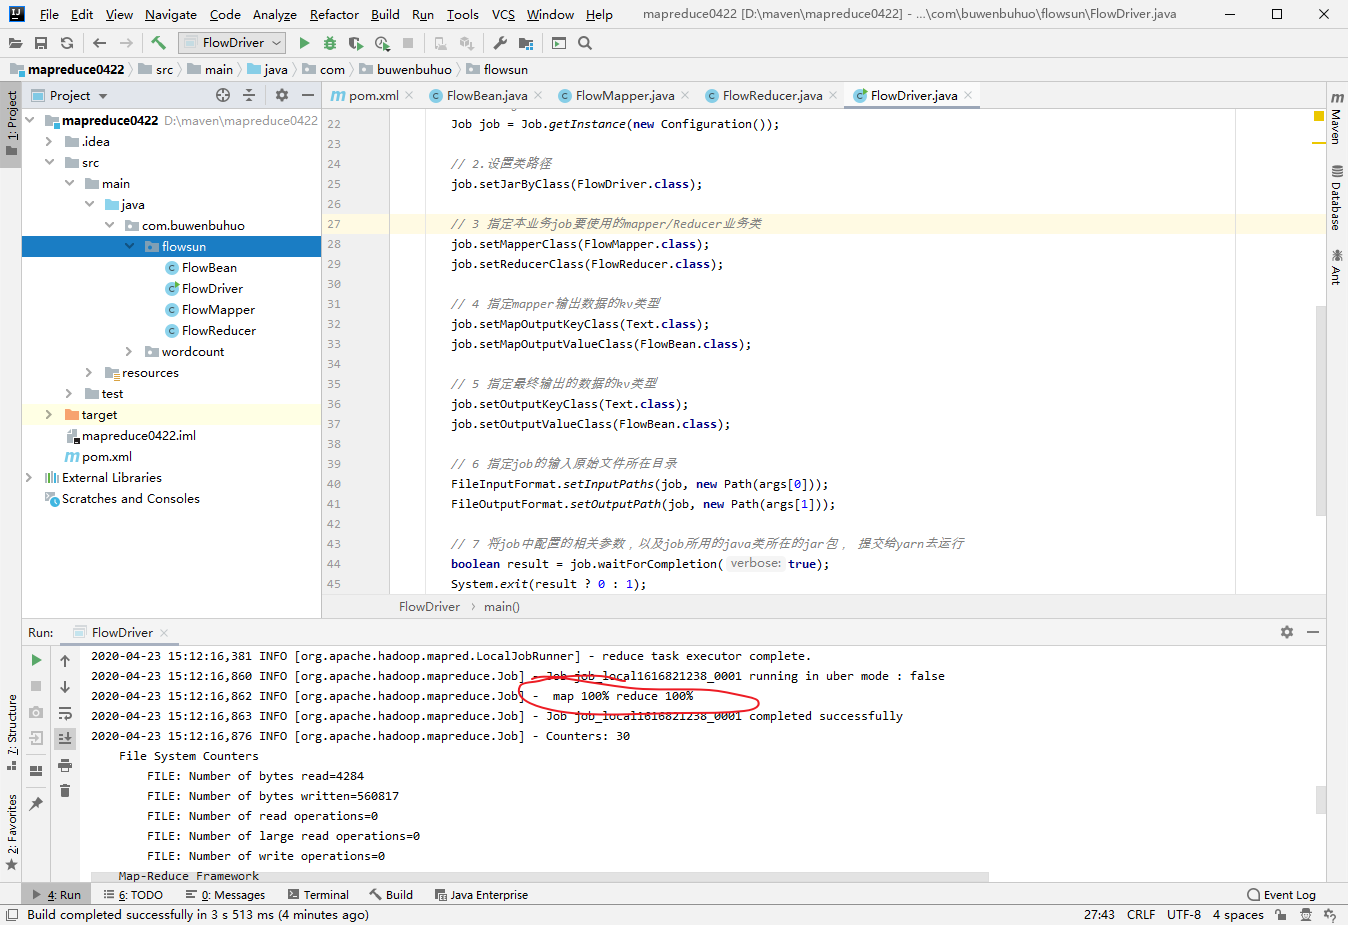This screenshot has height=925, width=1348.
Task: Run FlowDriver with the toolbar green play icon
Action: [x=304, y=43]
